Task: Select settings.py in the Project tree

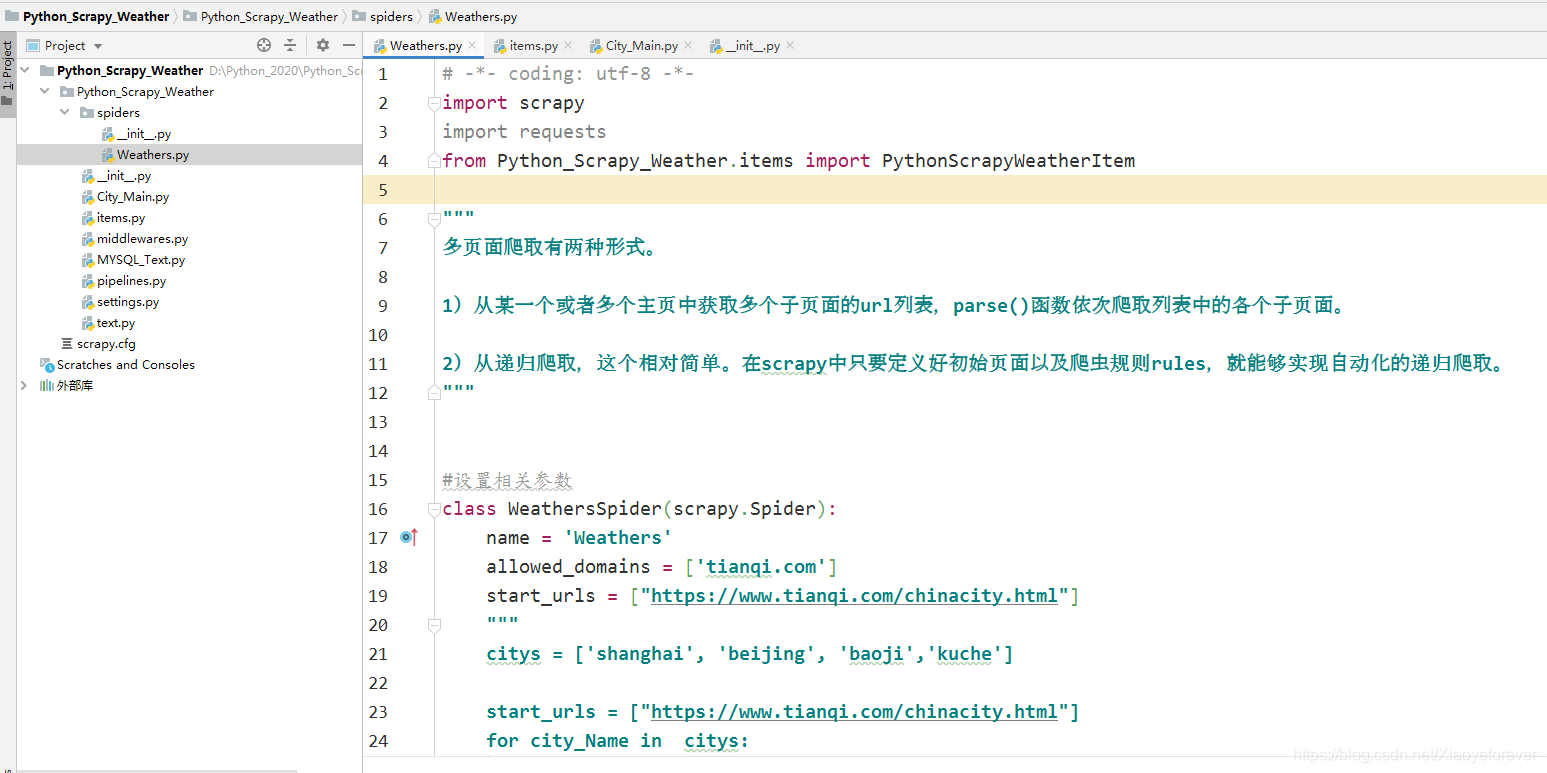Action: coord(120,302)
